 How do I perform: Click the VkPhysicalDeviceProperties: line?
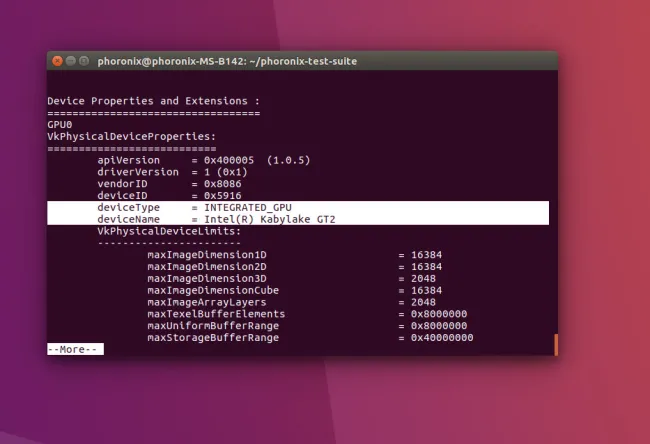[131, 136]
